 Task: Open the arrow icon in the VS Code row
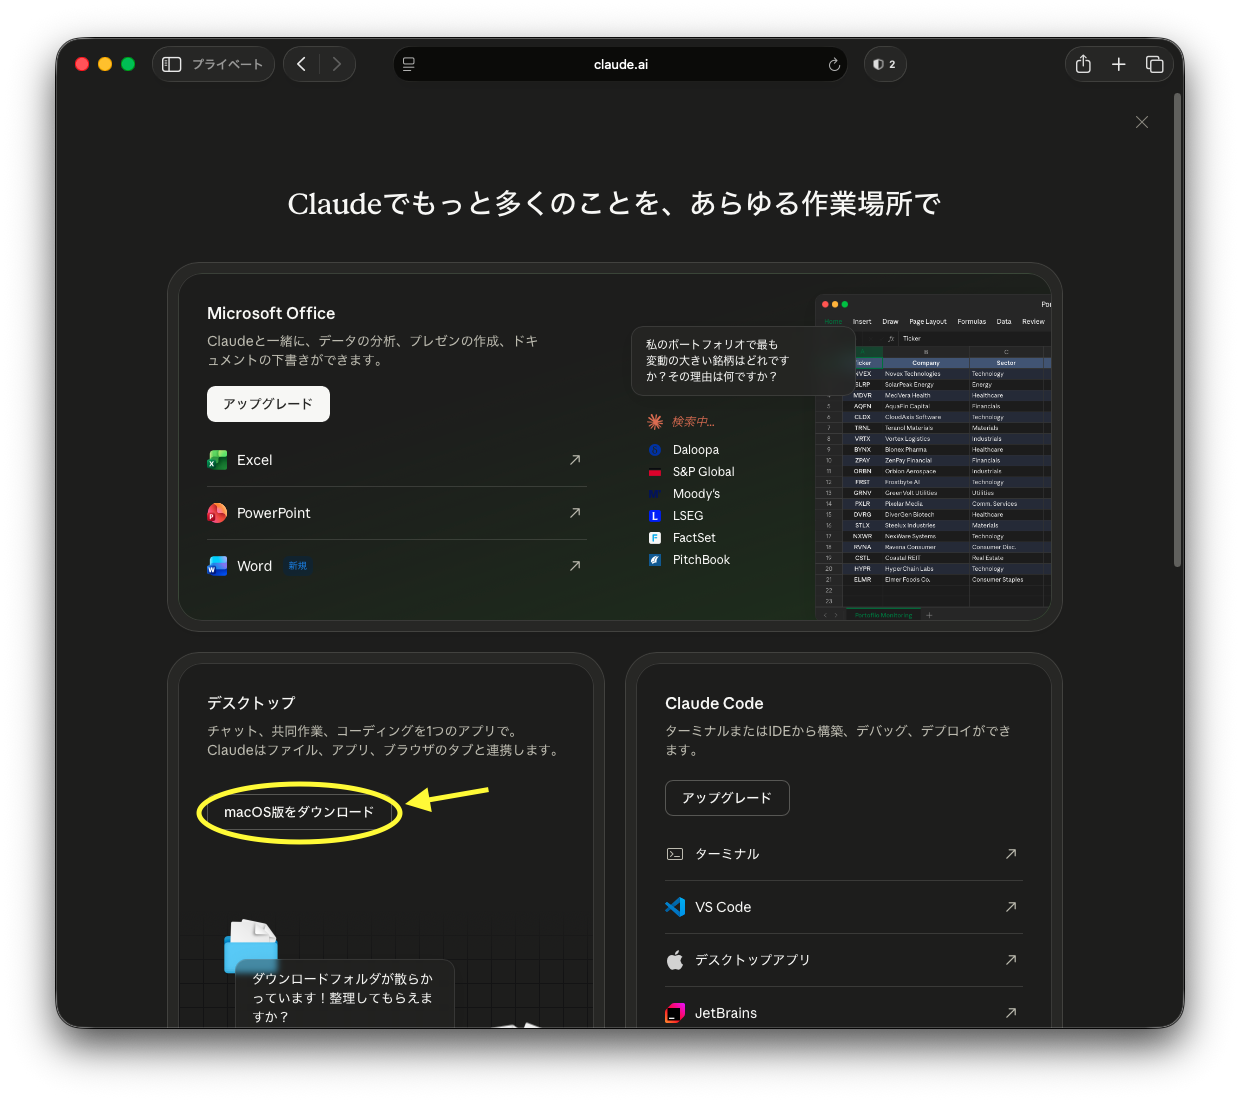1011,907
